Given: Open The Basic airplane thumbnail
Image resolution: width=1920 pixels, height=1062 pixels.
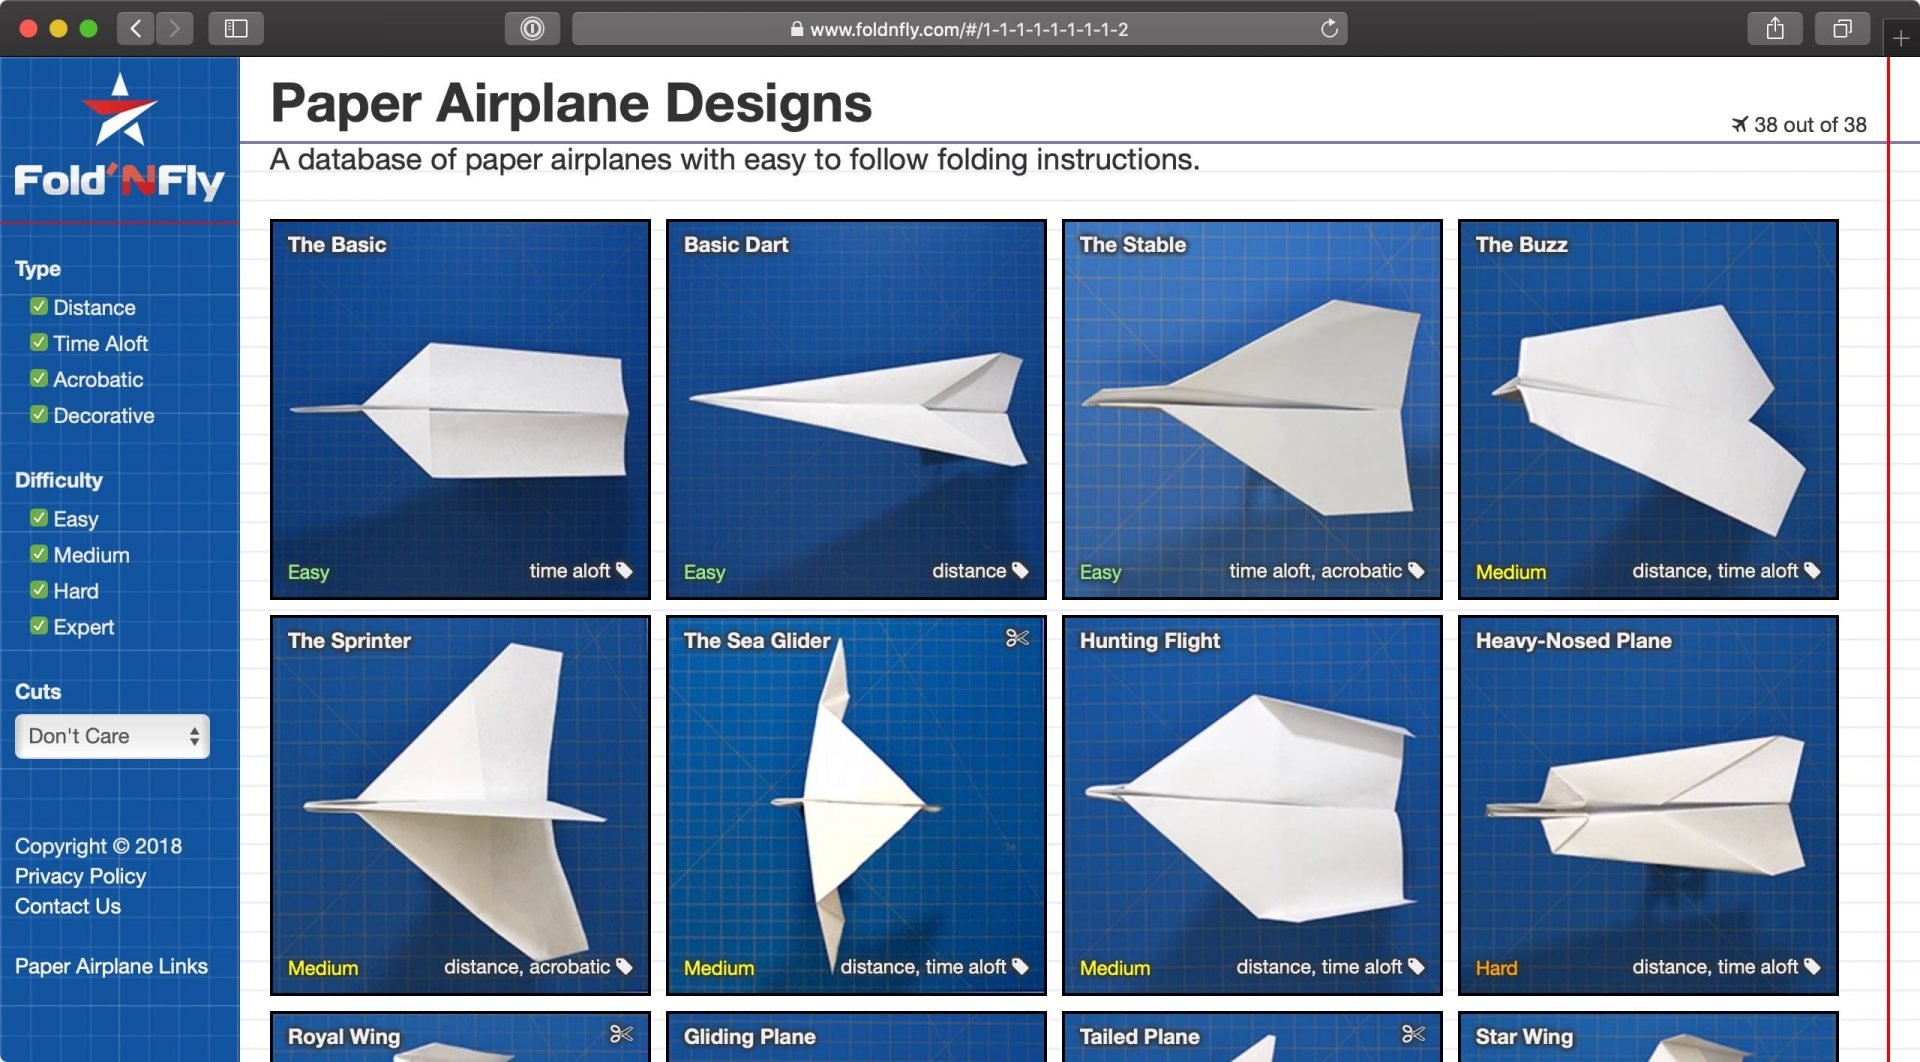Looking at the screenshot, I should click(460, 408).
